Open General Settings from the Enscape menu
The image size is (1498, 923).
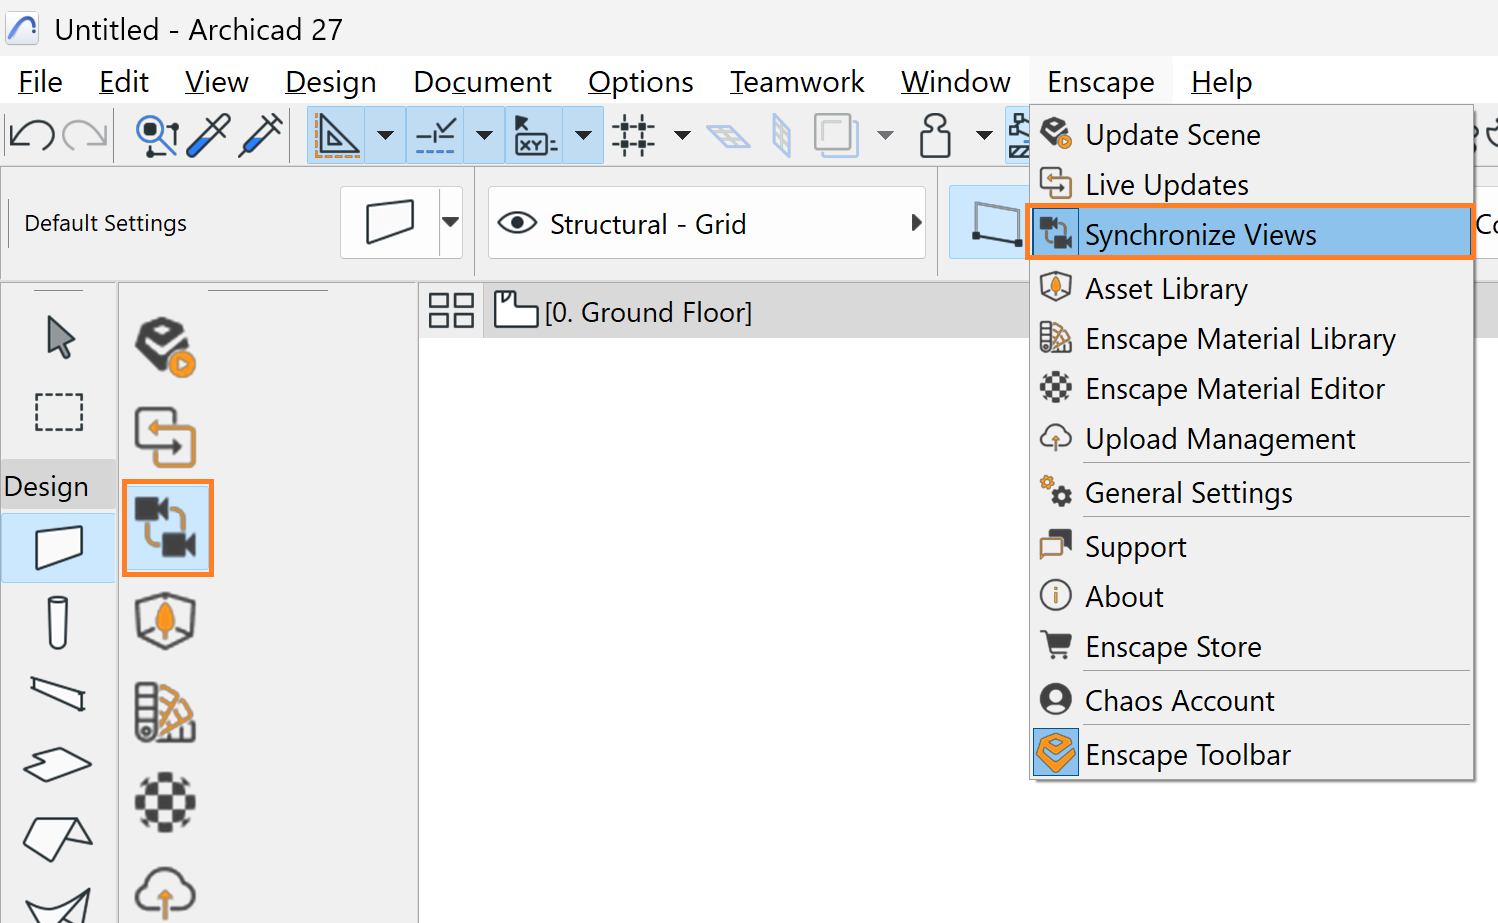[x=1252, y=493]
